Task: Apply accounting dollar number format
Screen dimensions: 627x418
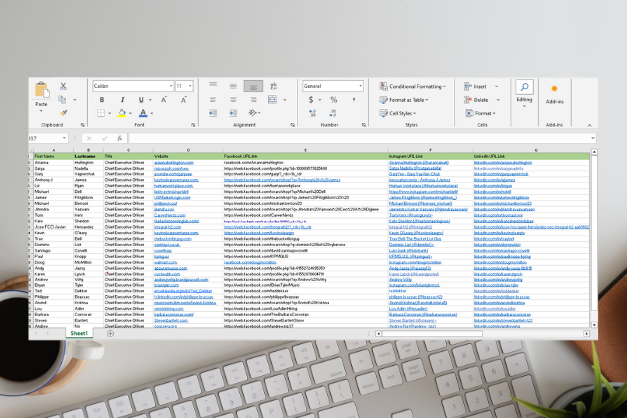Action: point(311,100)
